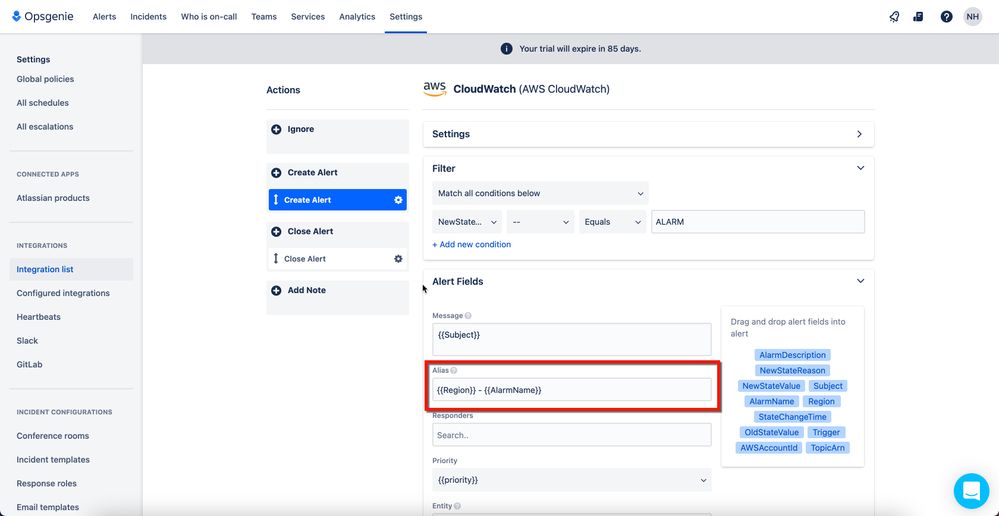Open the chat support bubble
The height and width of the screenshot is (516, 999).
[x=972, y=491]
